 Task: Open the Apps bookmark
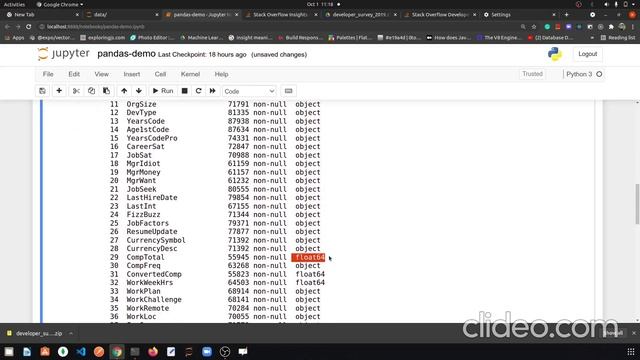coord(15,38)
